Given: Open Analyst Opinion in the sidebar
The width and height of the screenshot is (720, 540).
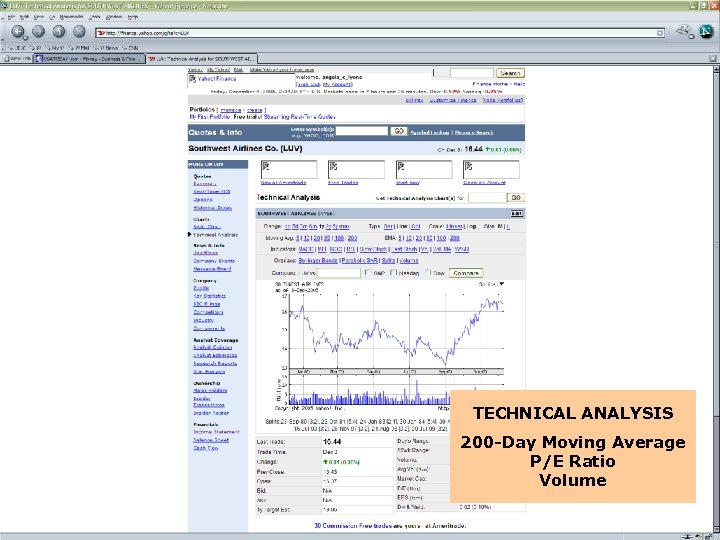Looking at the screenshot, I should tap(213, 348).
